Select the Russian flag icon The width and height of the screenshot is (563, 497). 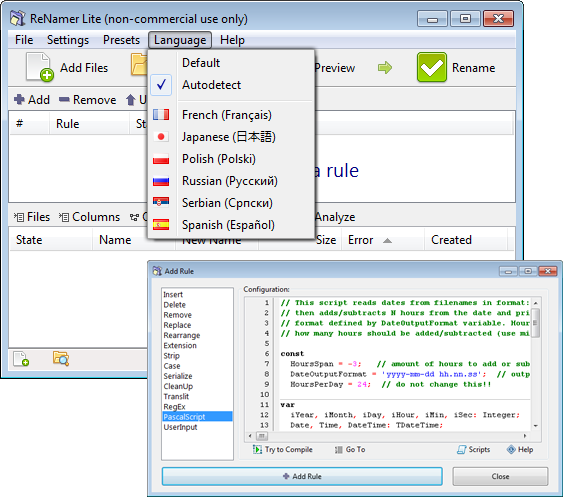(161, 181)
